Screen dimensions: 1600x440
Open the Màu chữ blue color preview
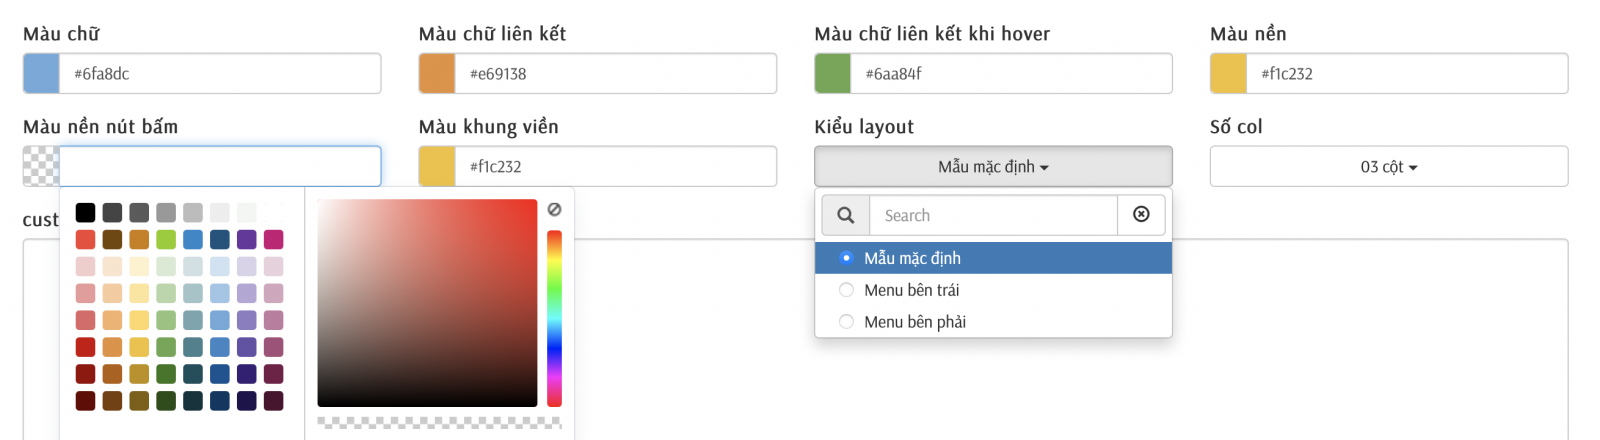tap(41, 74)
